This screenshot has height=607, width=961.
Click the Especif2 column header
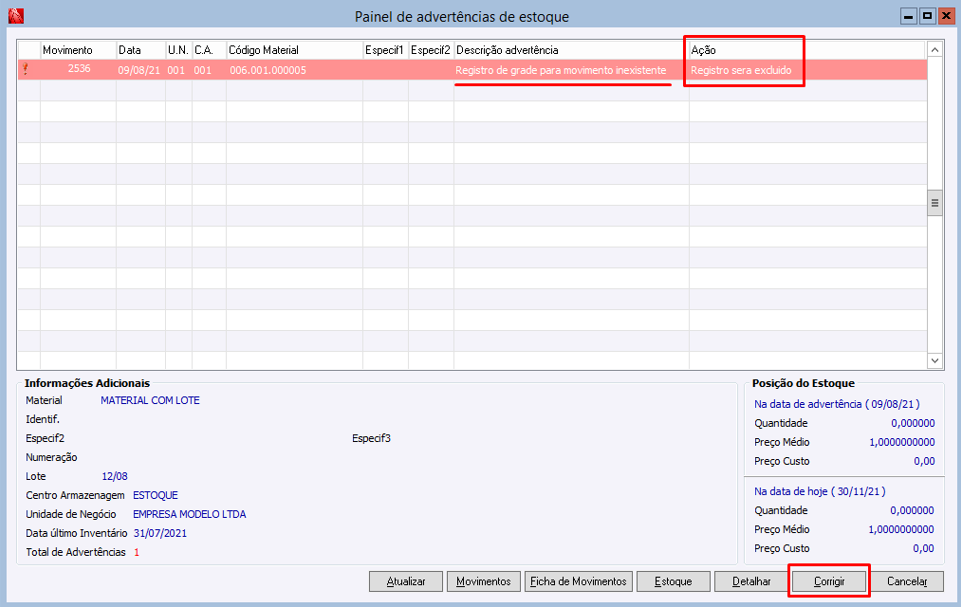[x=431, y=50]
